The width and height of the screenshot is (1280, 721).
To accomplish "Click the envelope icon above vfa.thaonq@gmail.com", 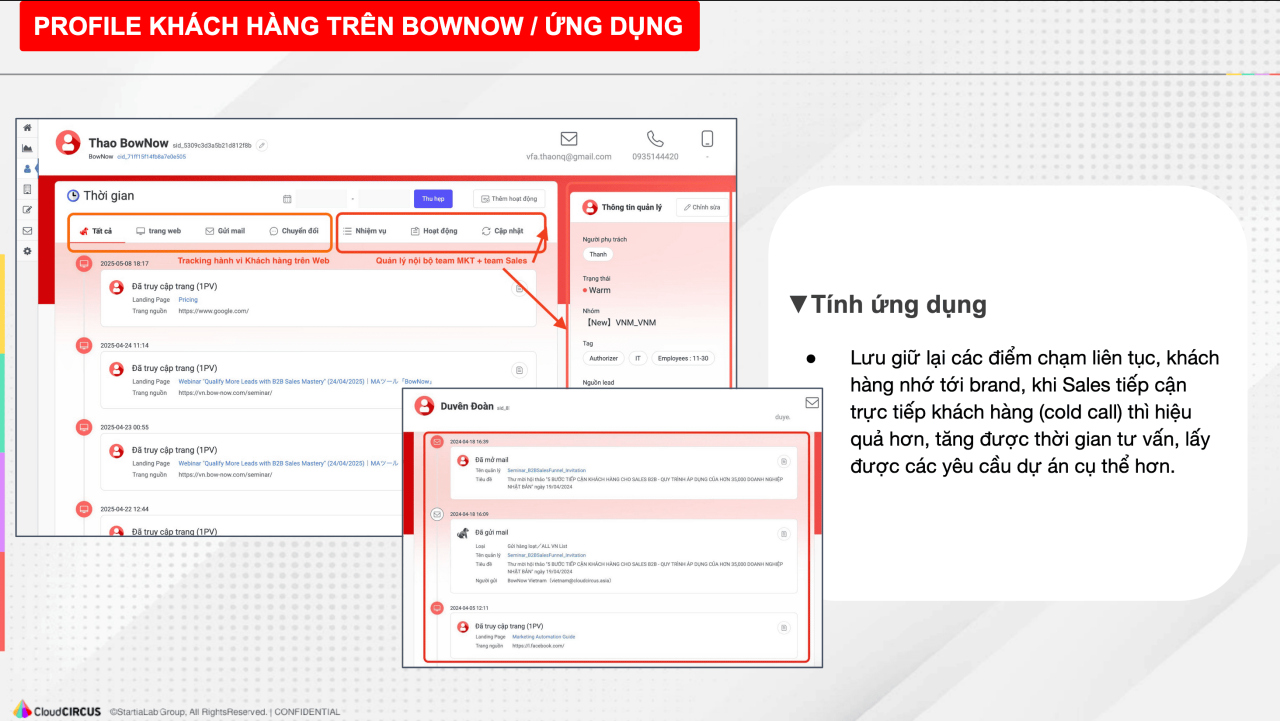I will (x=569, y=139).
